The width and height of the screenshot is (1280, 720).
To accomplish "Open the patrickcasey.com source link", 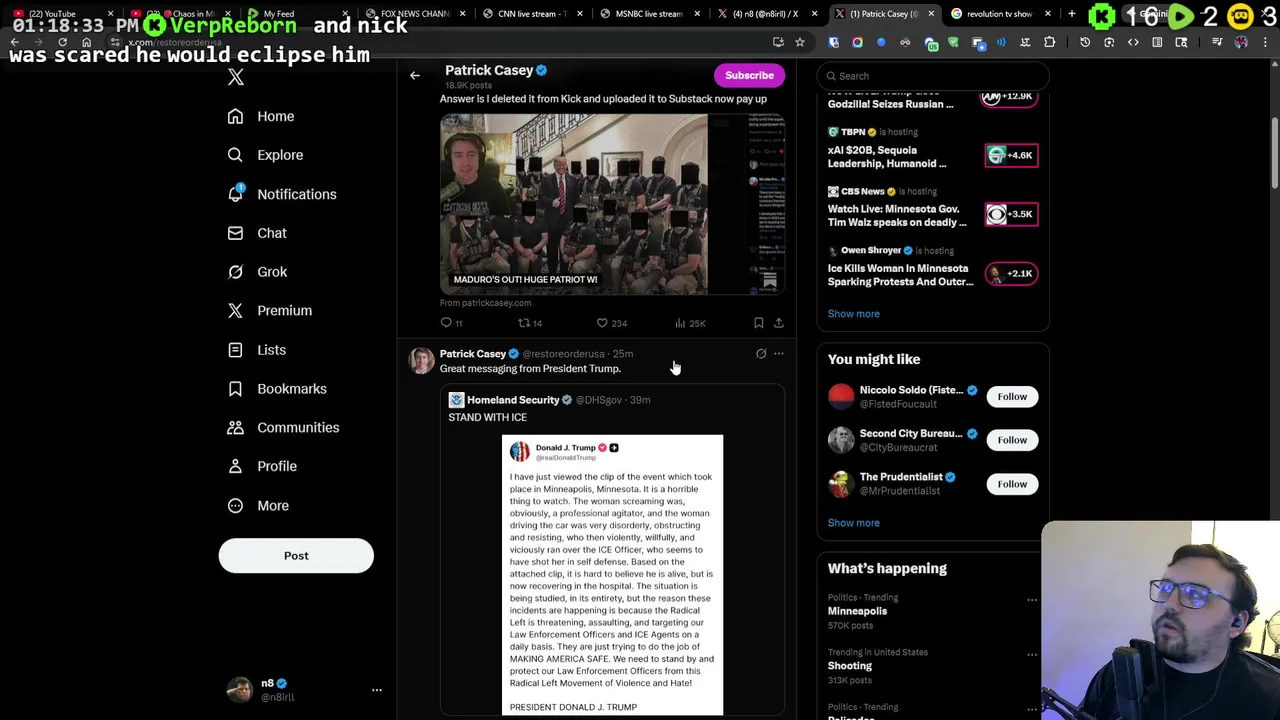I will pyautogui.click(x=486, y=303).
